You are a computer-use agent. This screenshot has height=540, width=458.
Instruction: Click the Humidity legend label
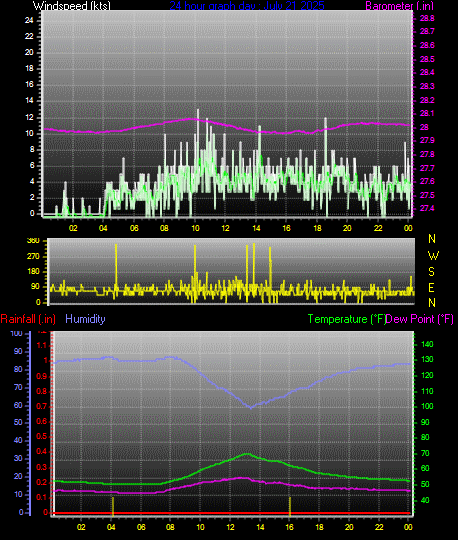85,319
